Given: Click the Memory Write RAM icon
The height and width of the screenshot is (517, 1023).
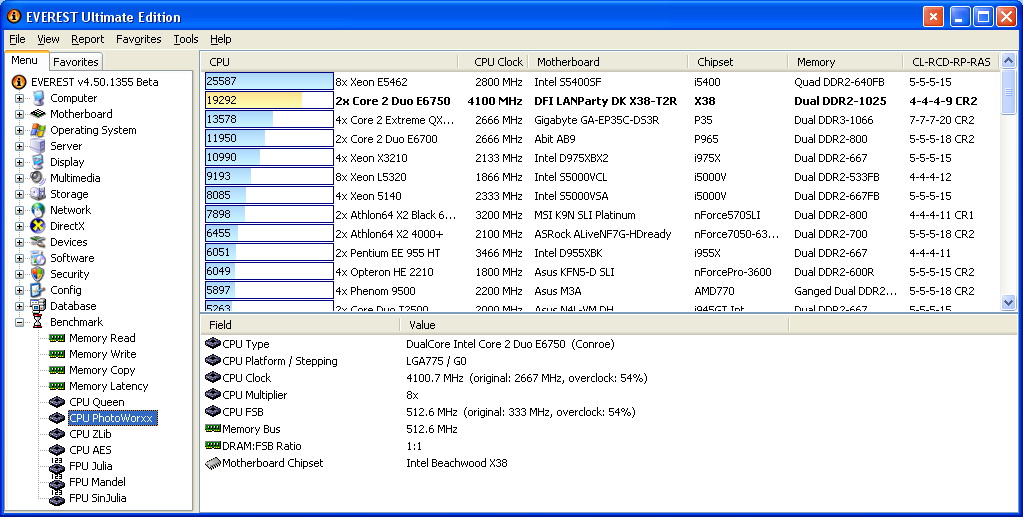Looking at the screenshot, I should (57, 354).
